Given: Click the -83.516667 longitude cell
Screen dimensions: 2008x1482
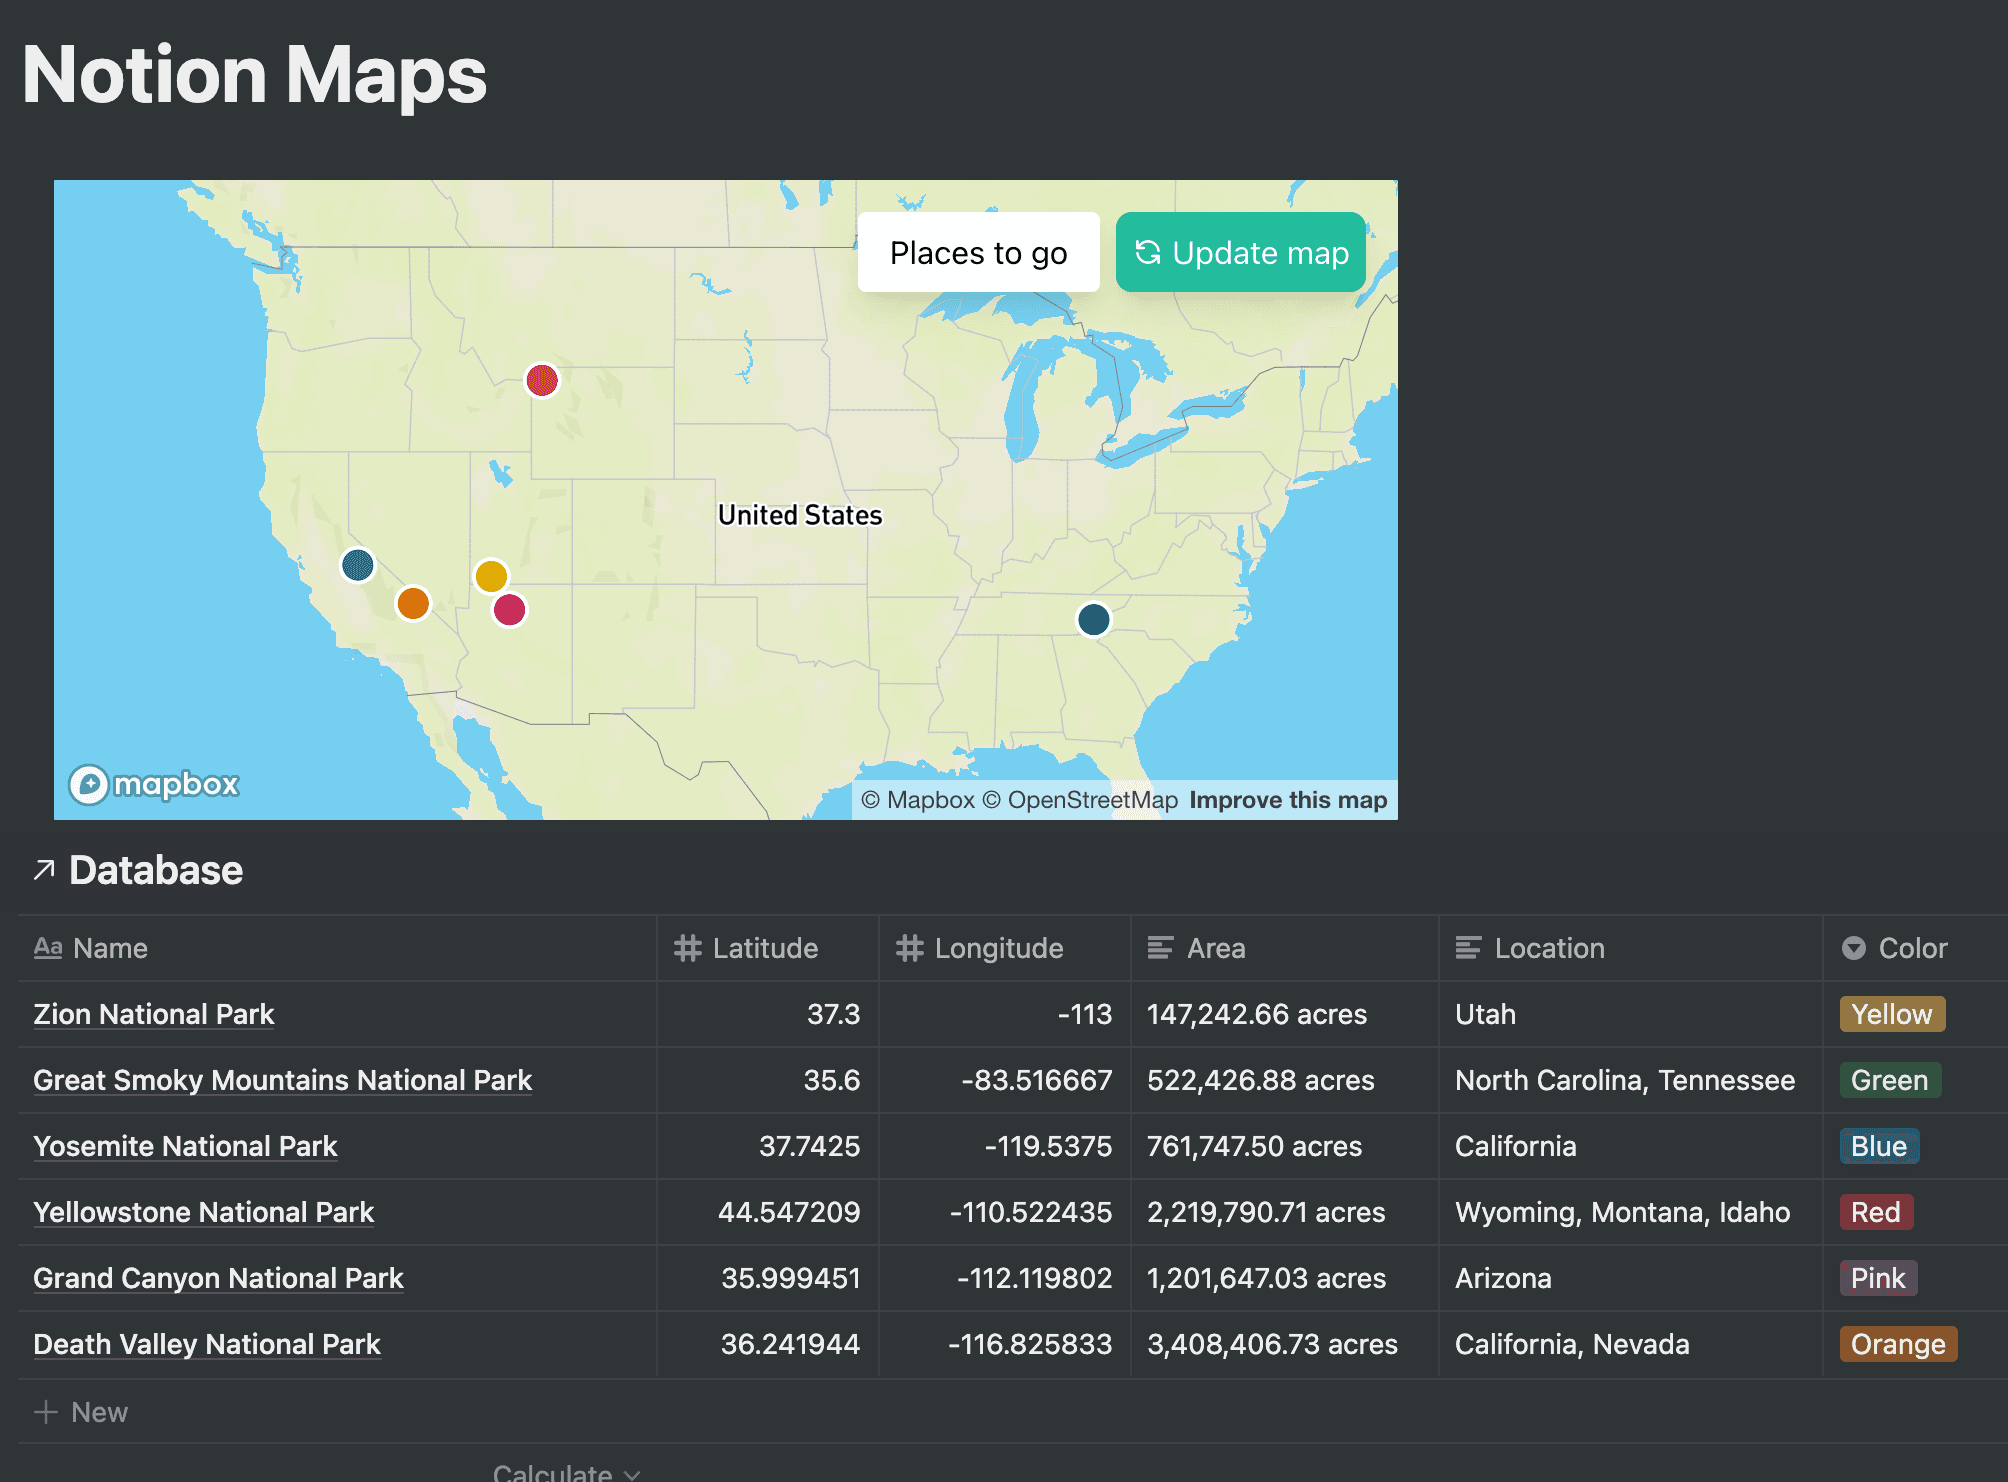Looking at the screenshot, I should pyautogui.click(x=1005, y=1080).
